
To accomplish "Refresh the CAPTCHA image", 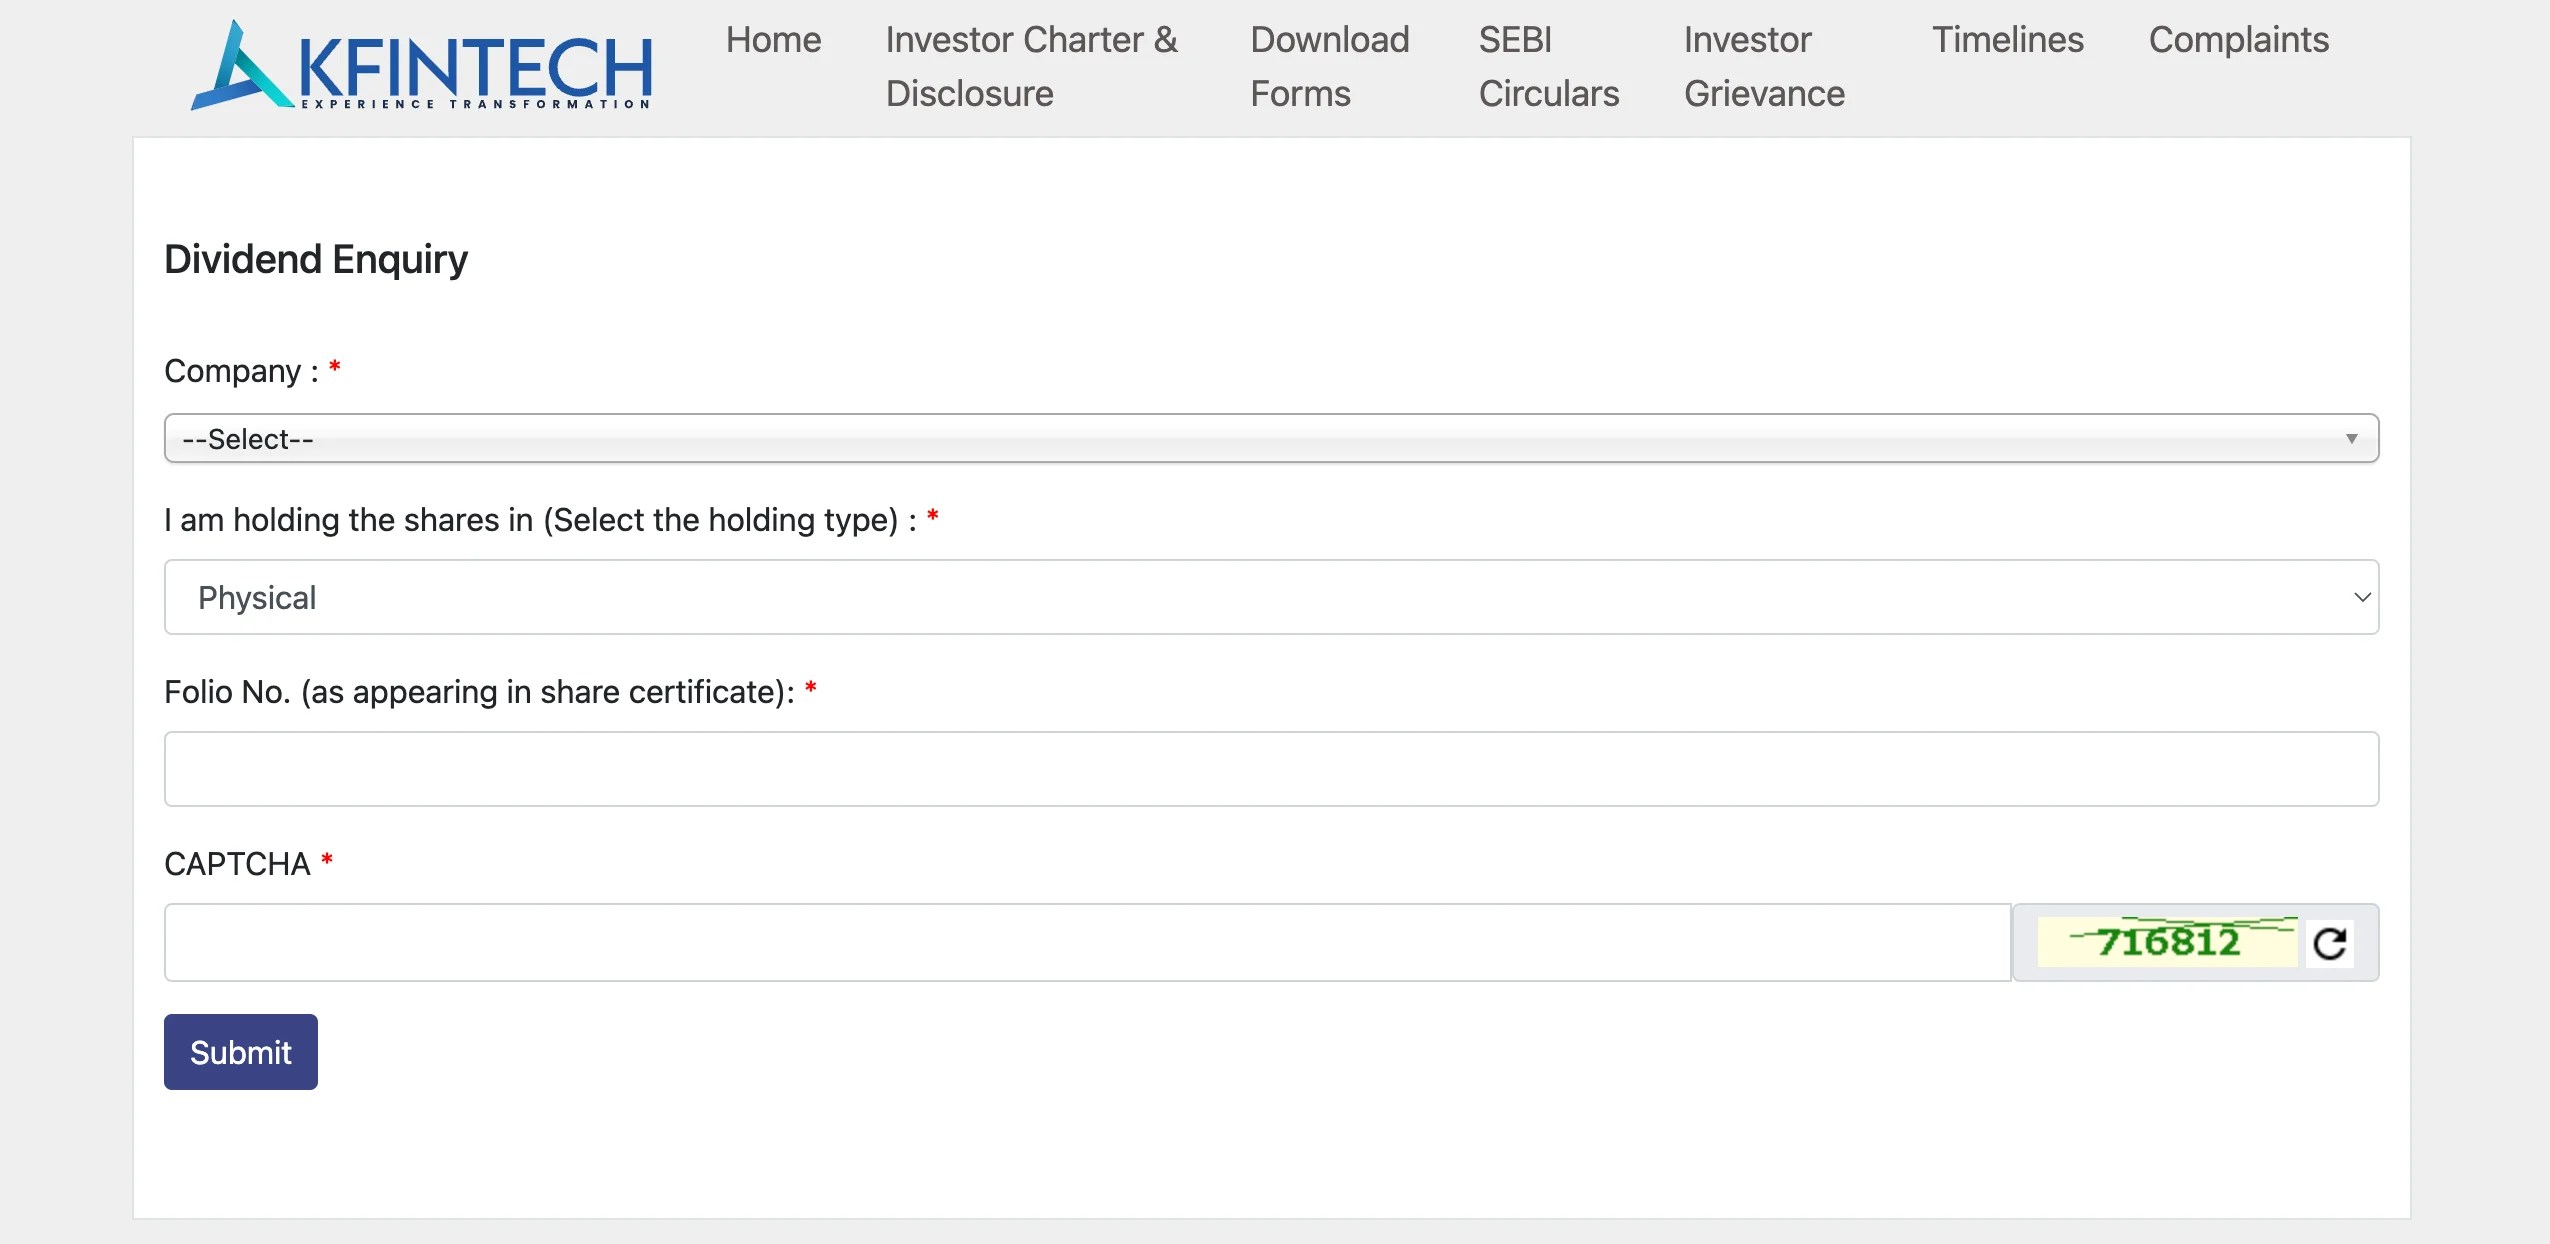I will pyautogui.click(x=2329, y=941).
